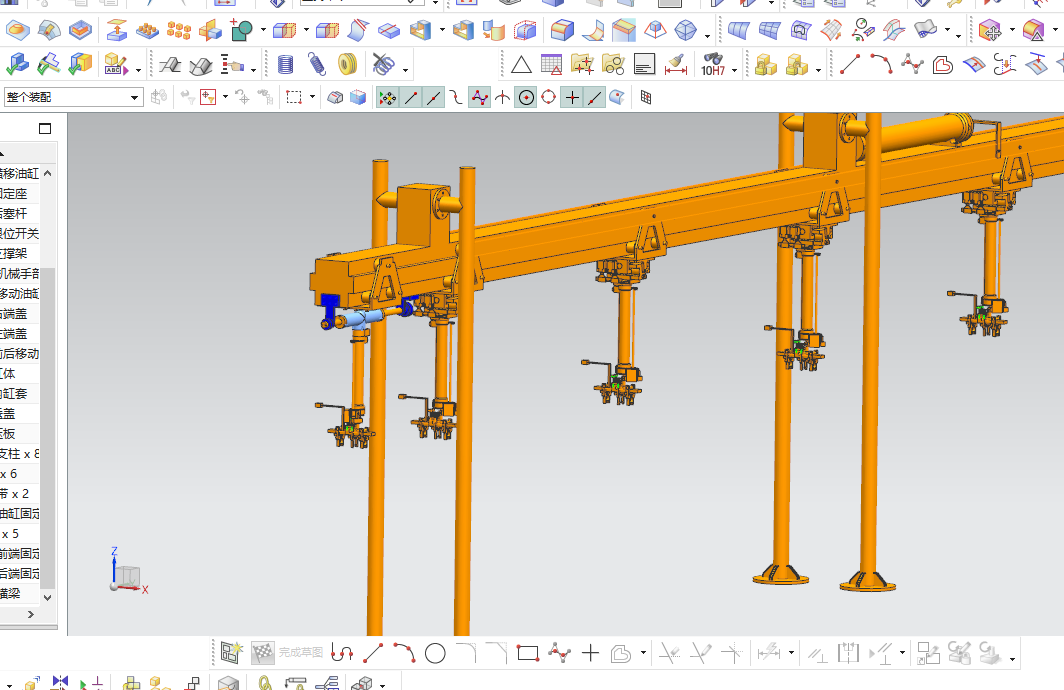Select the 限位开关 item in navigator
This screenshot has height=690, width=1064.
tap(20, 233)
